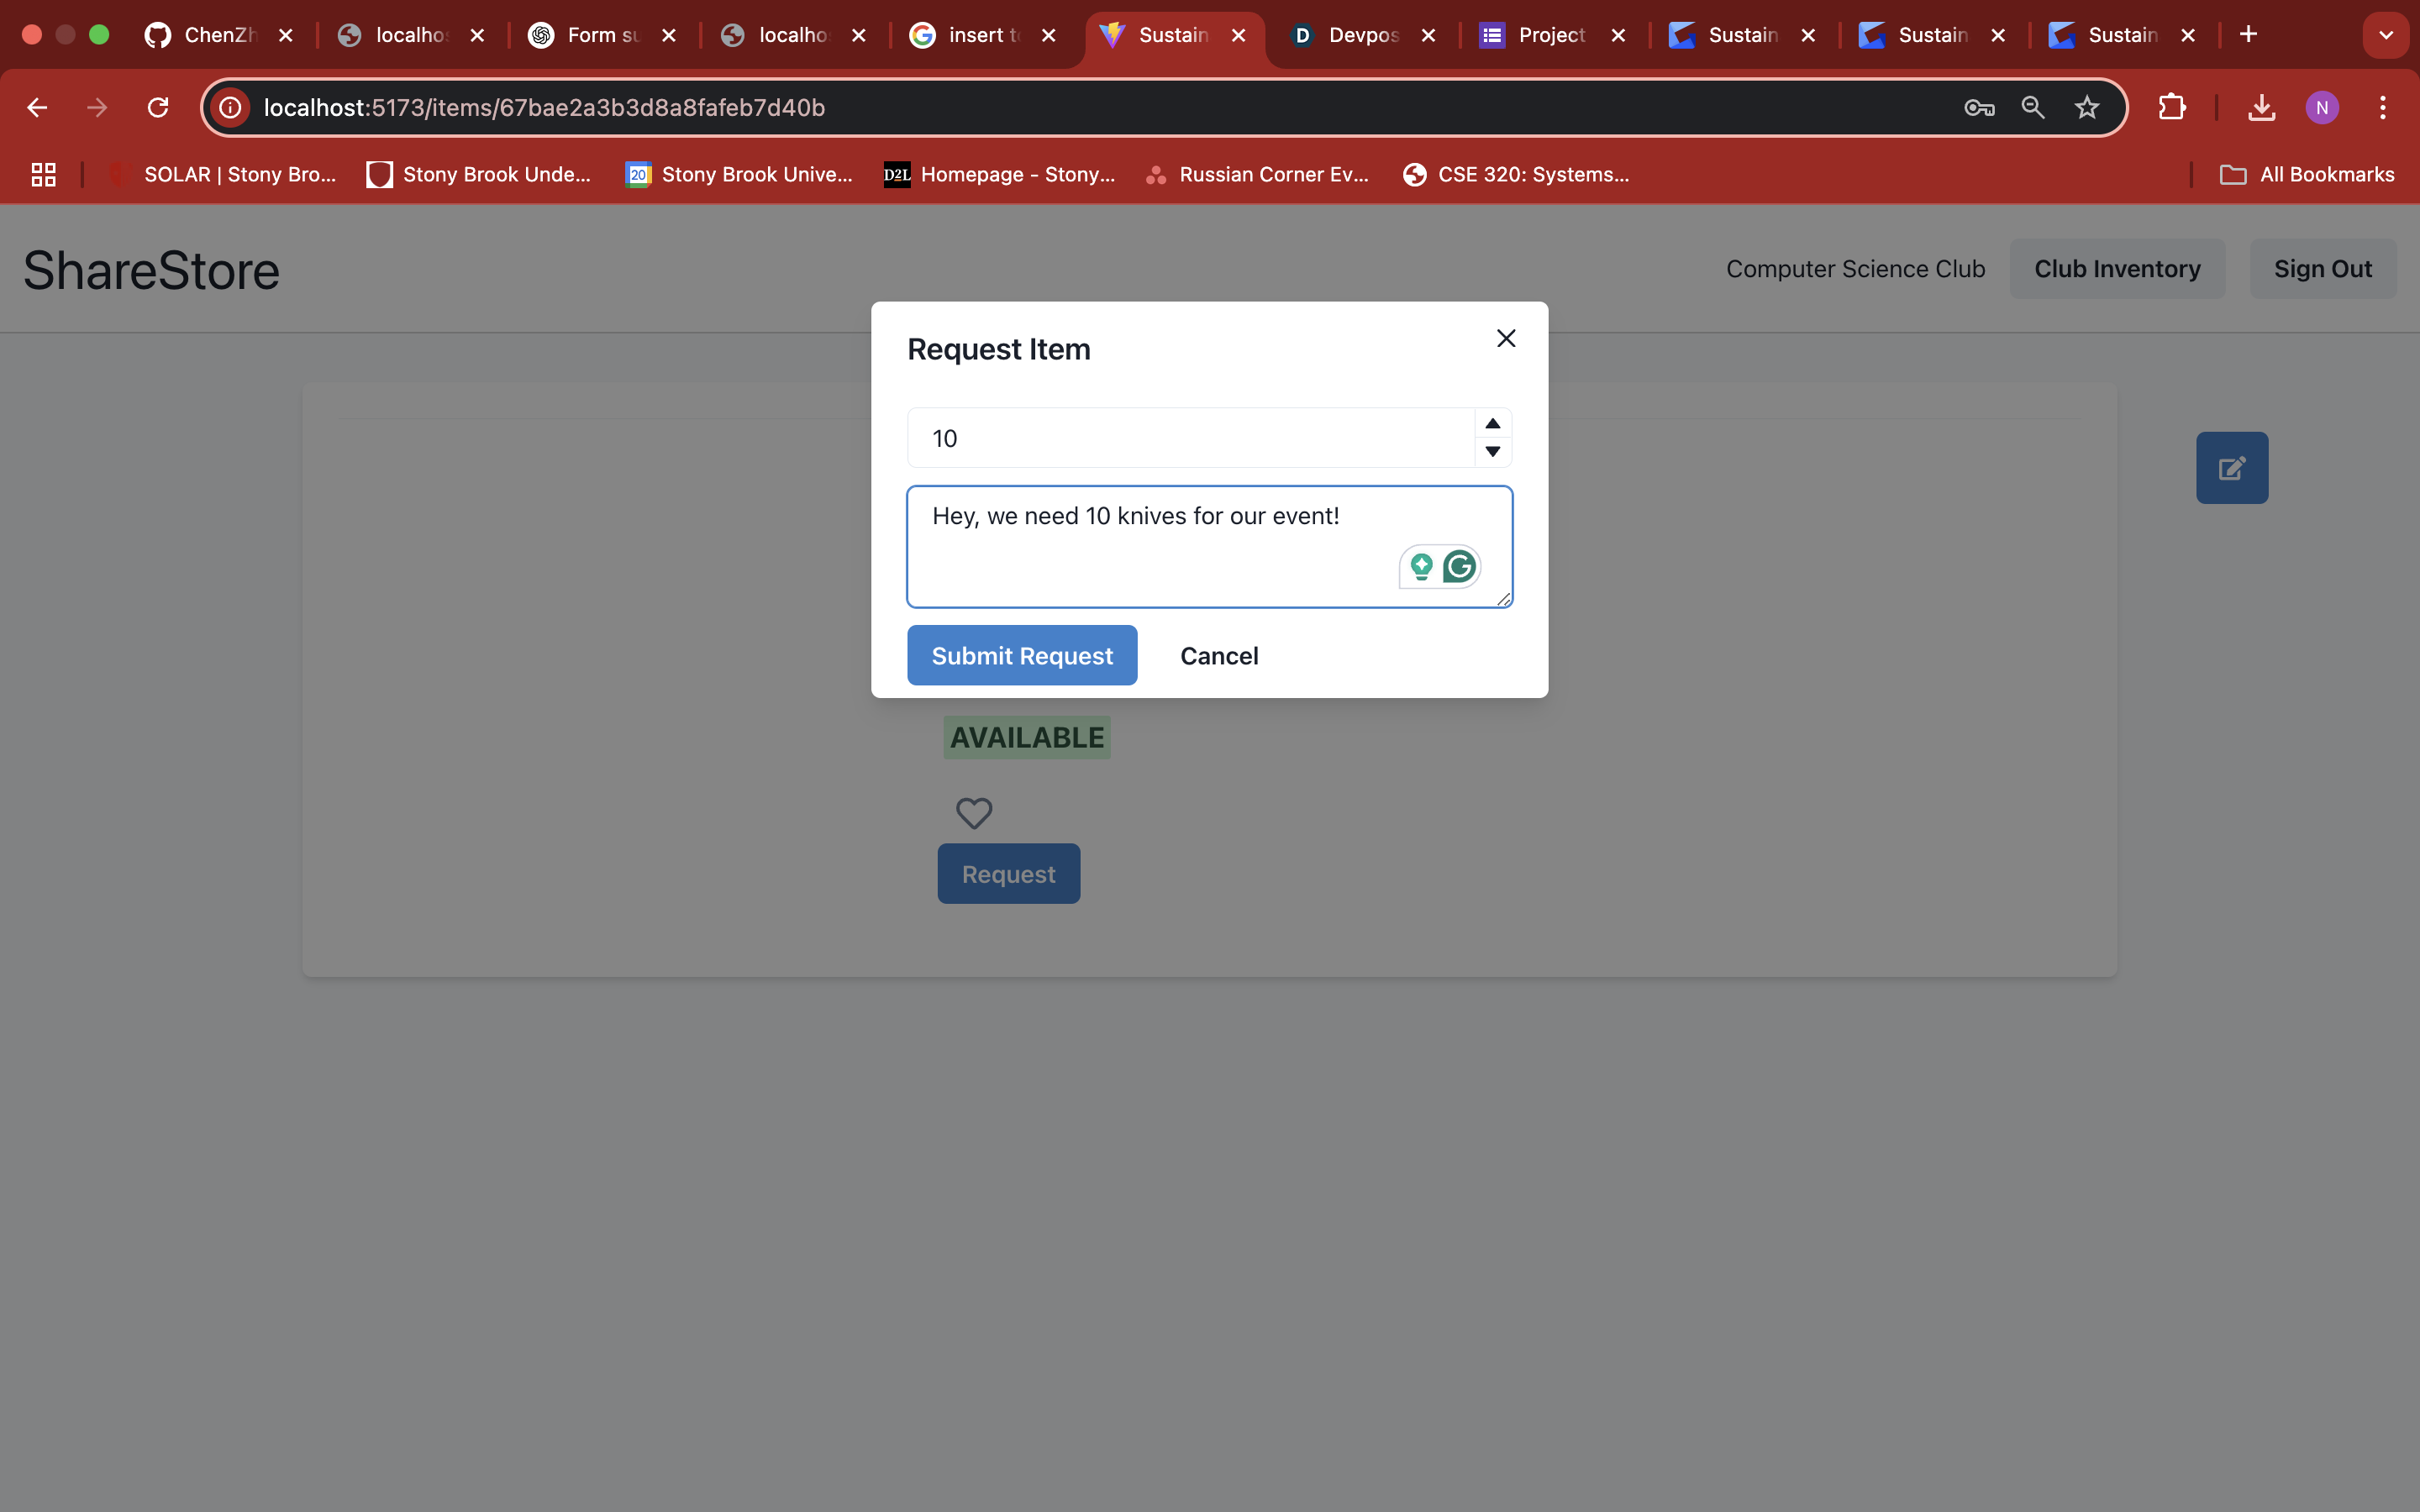
Task: Close the Request Item dialog with X
Action: tap(1505, 339)
